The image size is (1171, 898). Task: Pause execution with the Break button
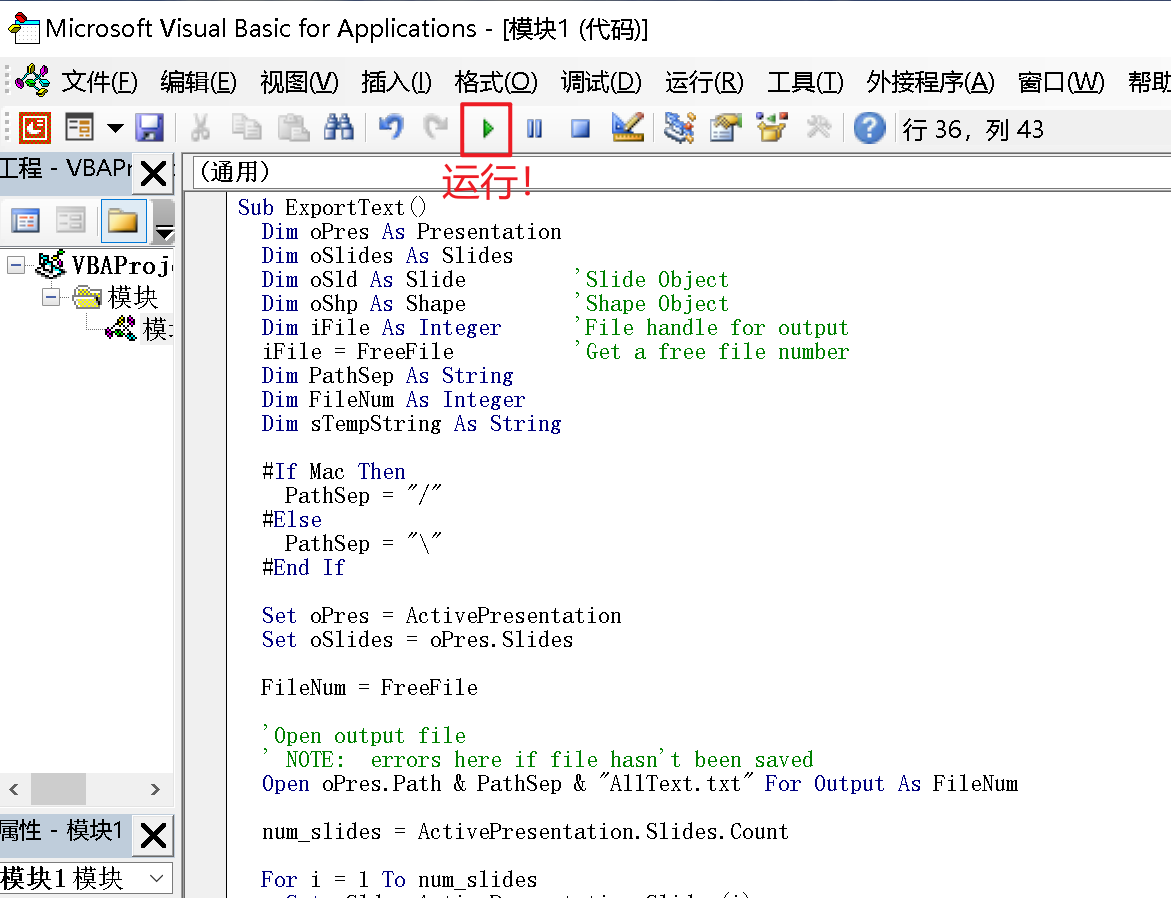[x=534, y=128]
